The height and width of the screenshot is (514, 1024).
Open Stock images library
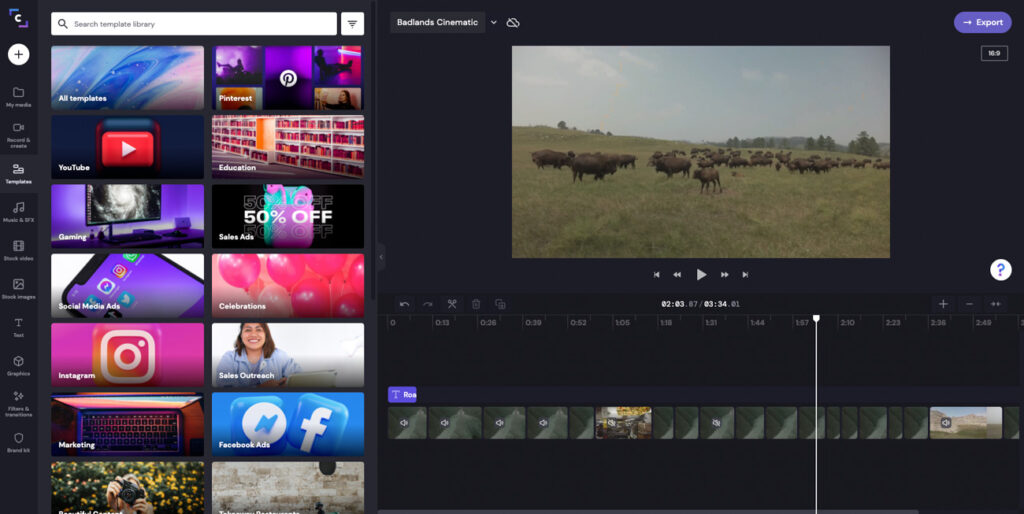click(18, 289)
